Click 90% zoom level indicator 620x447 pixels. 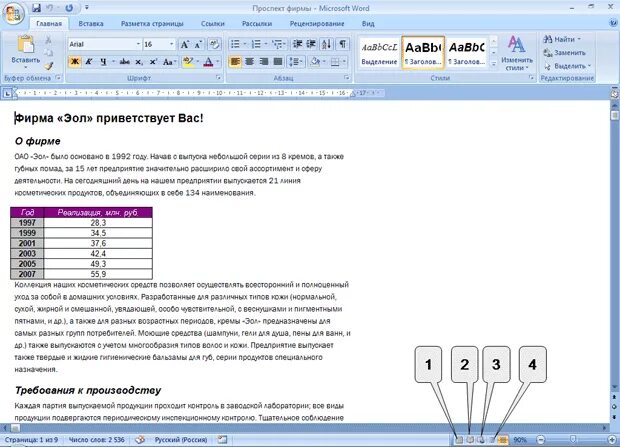tap(520, 439)
